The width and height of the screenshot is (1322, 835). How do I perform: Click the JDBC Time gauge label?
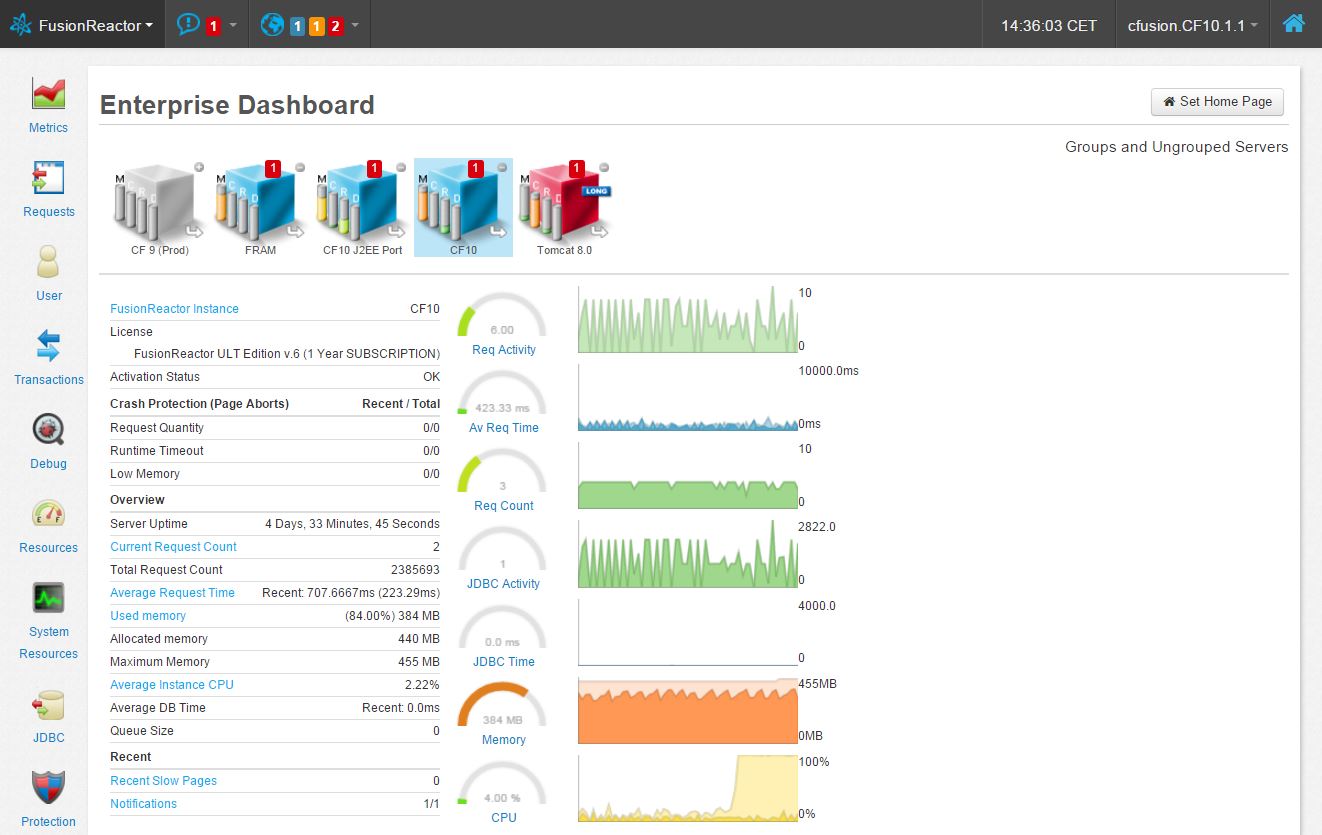[504, 662]
